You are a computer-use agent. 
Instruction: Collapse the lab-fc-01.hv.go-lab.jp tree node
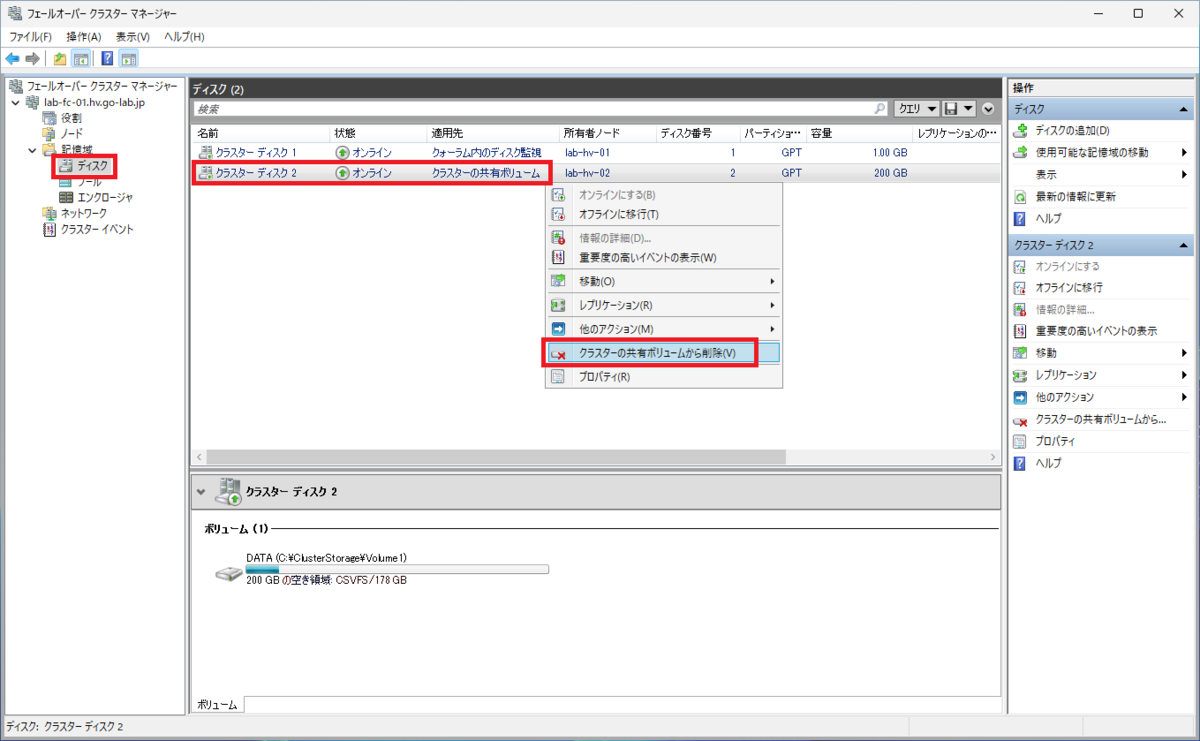pyautogui.click(x=15, y=102)
